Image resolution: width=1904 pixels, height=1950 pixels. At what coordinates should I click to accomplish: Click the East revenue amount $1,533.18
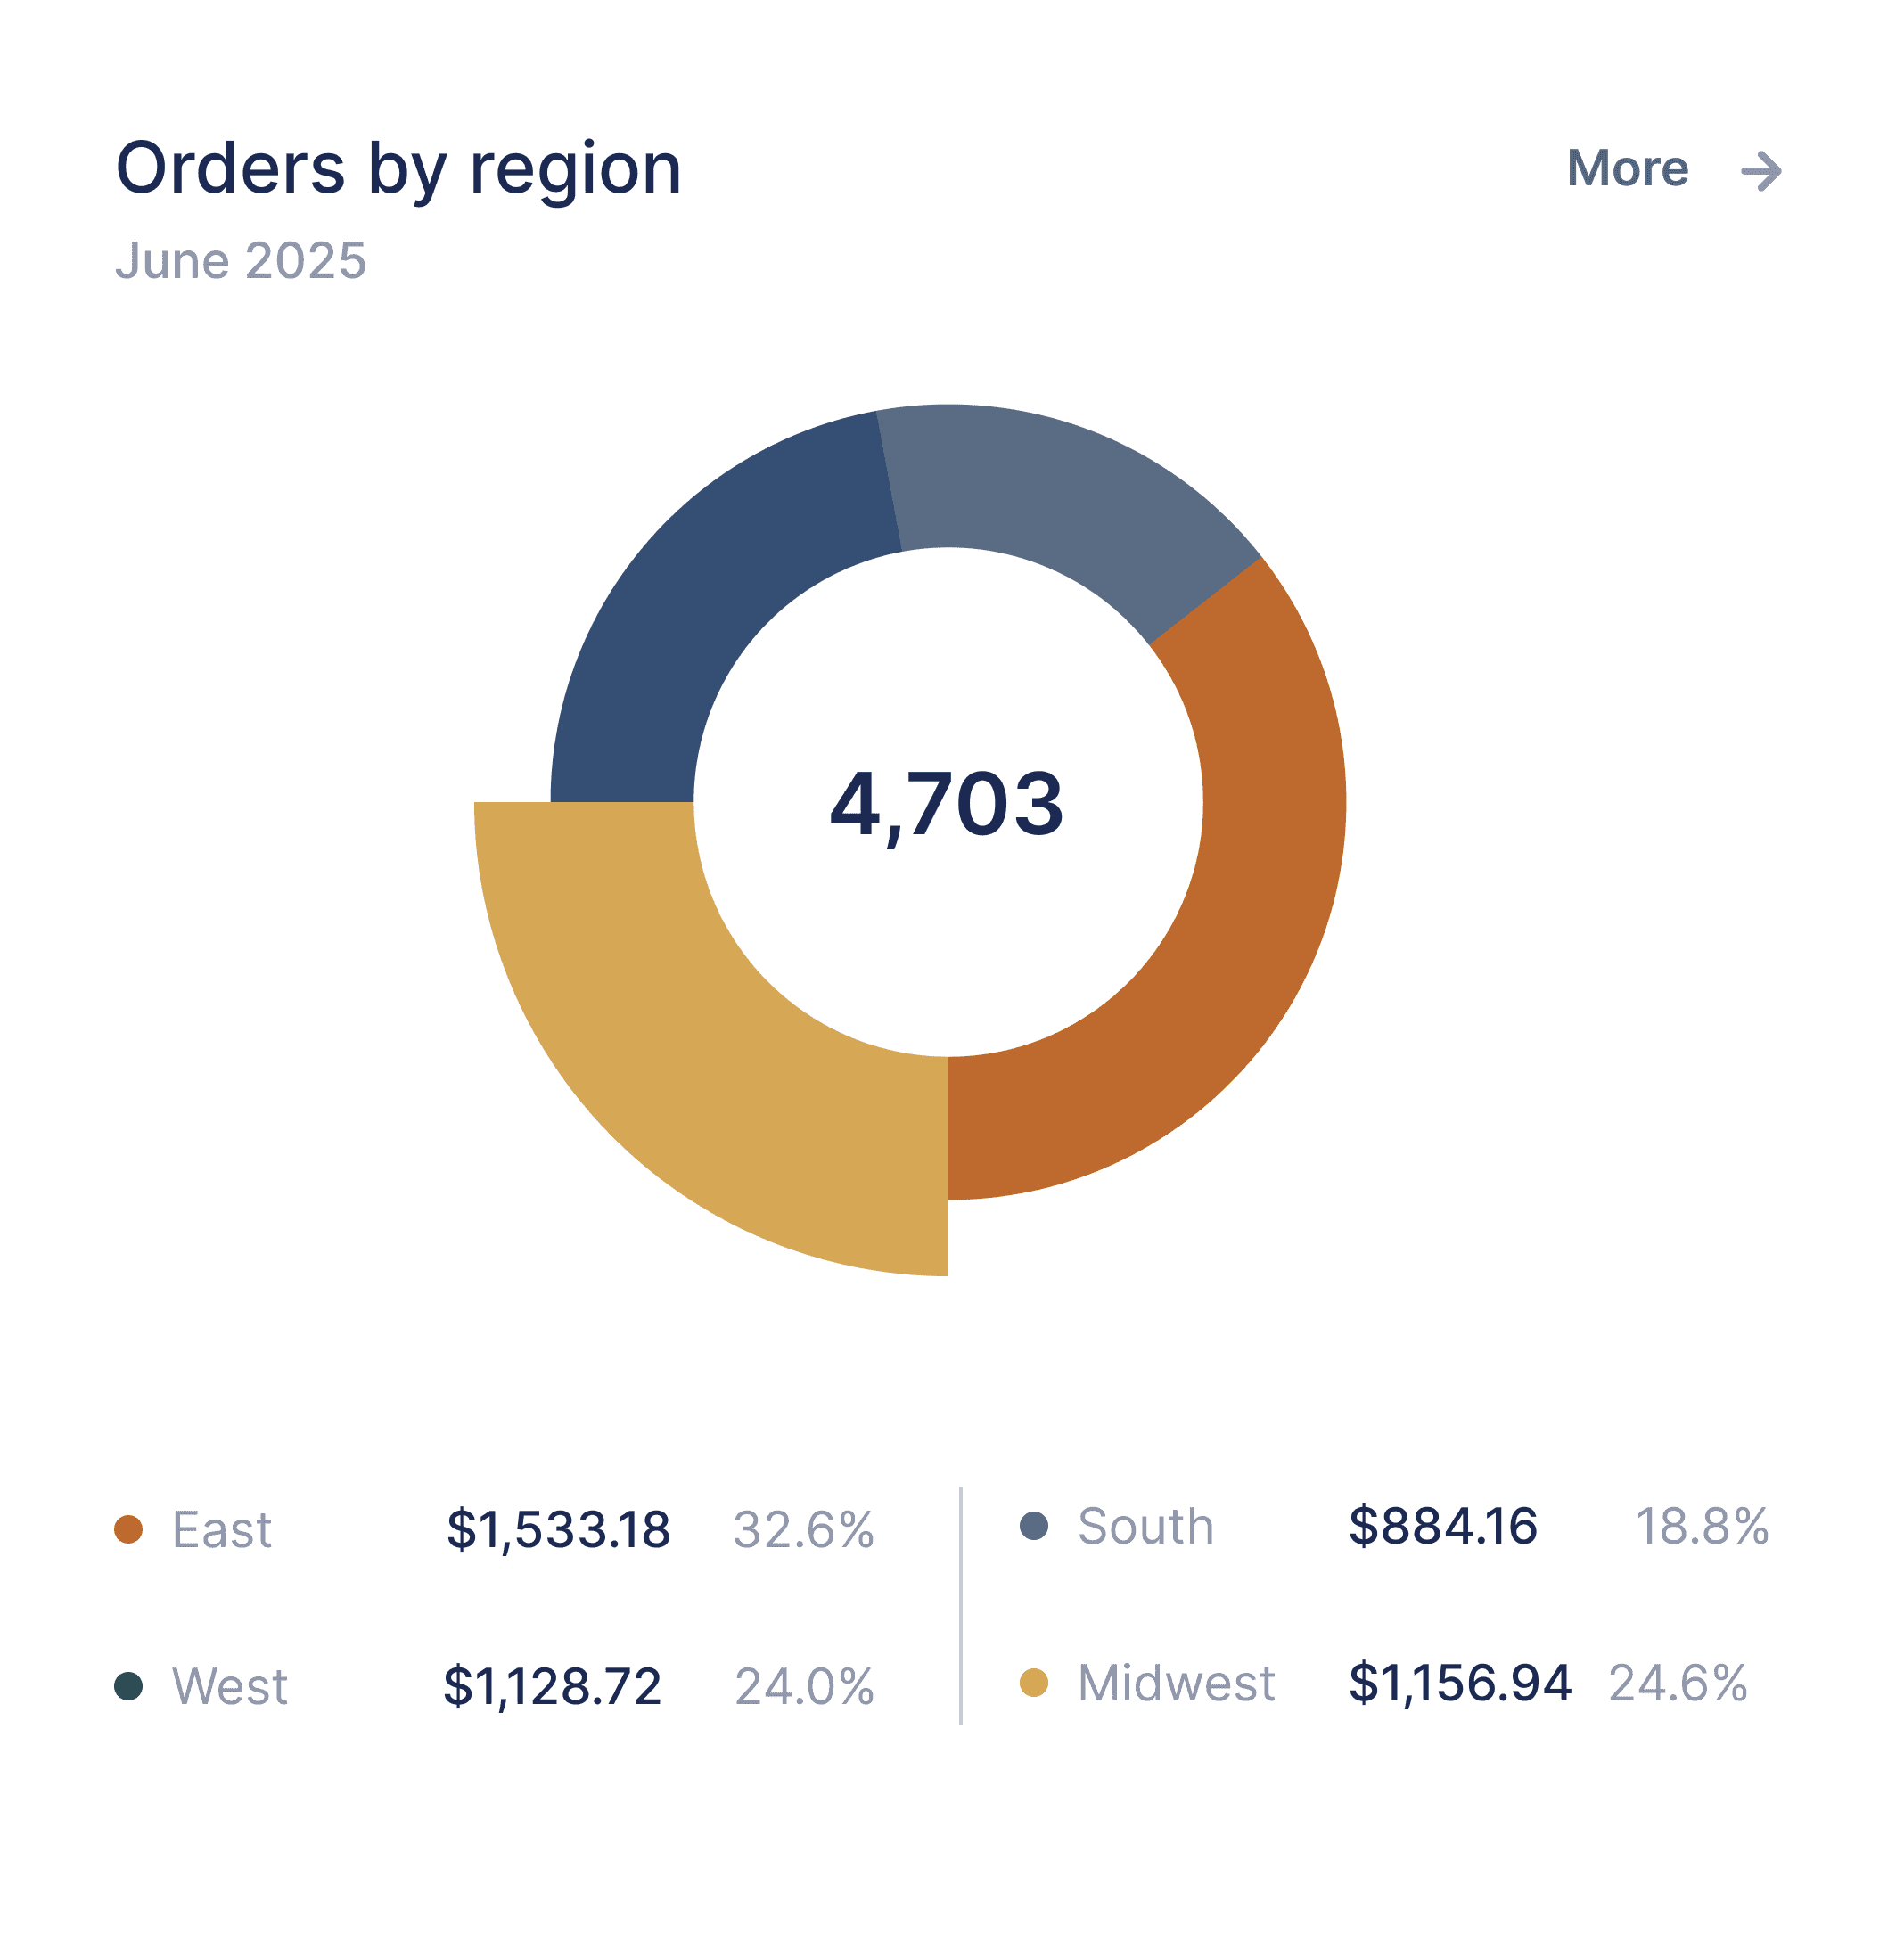pyautogui.click(x=560, y=1528)
